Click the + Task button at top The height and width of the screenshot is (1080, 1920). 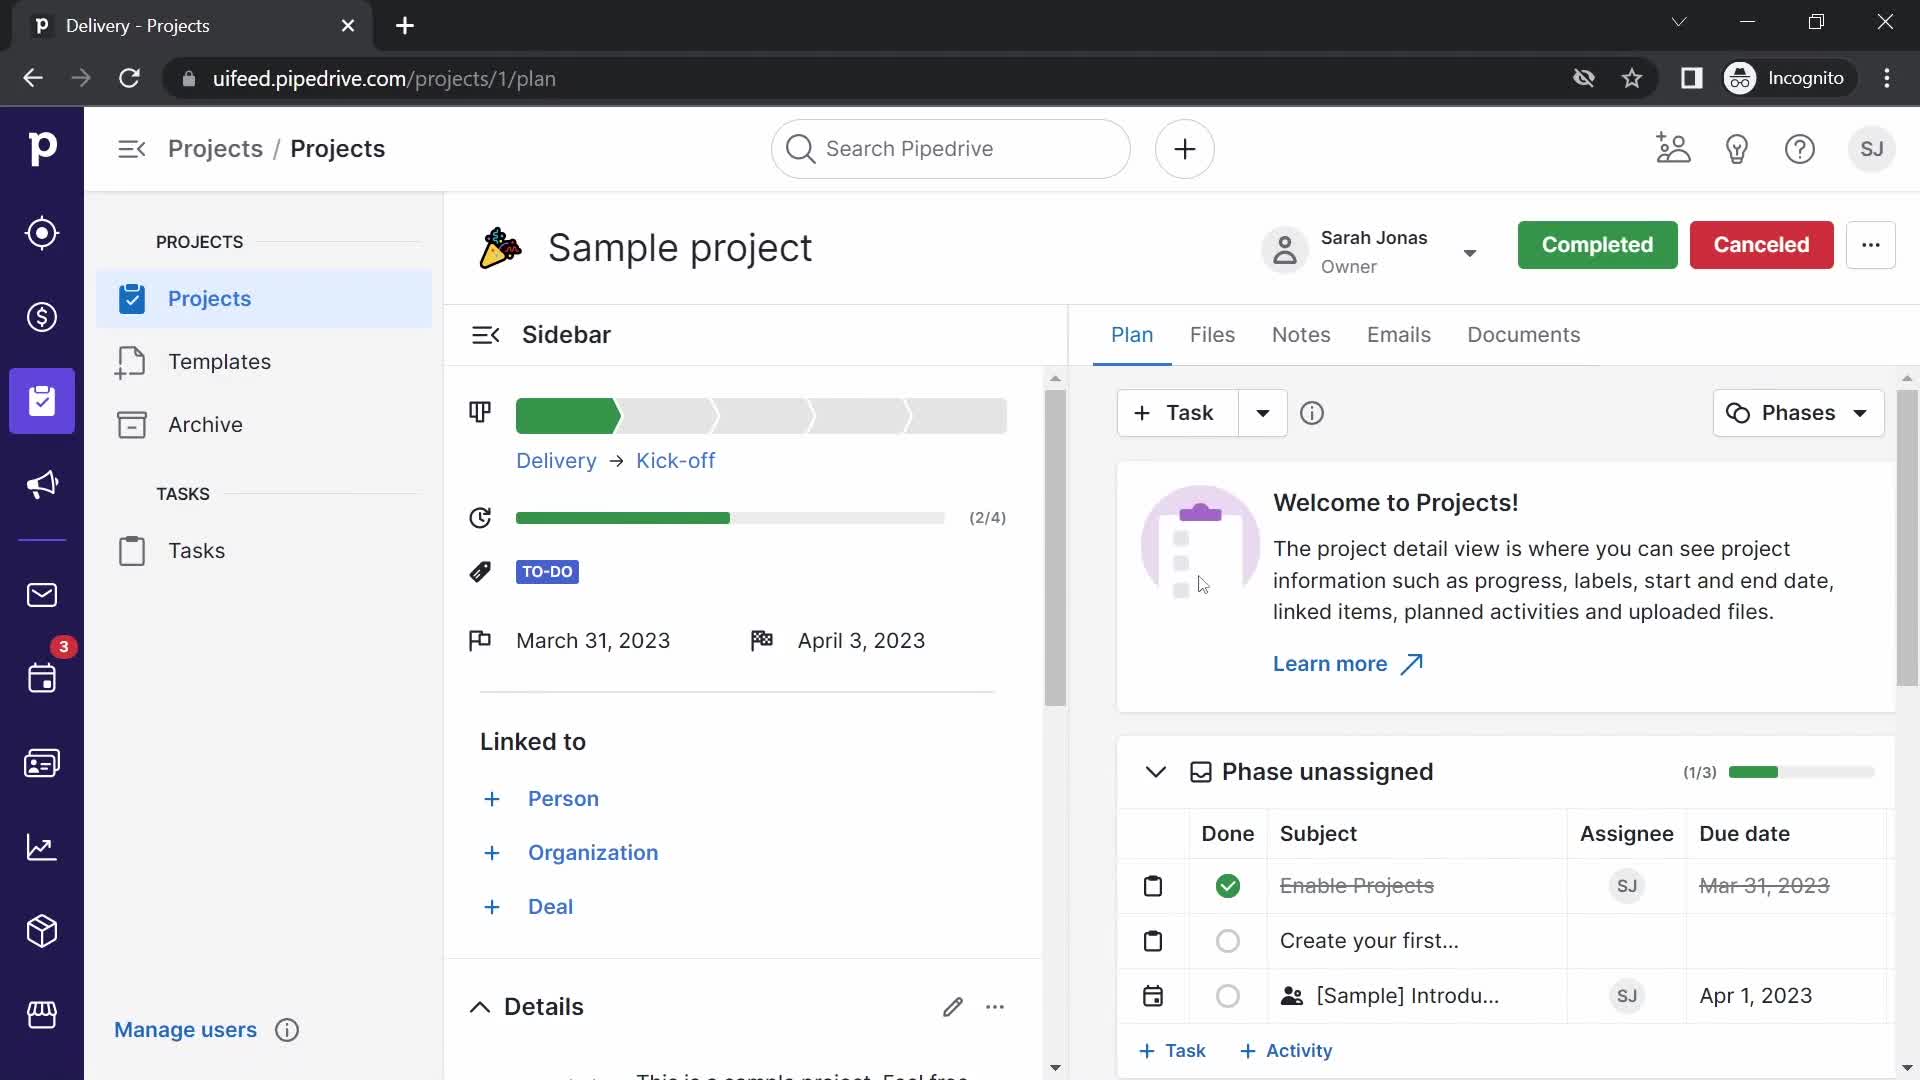click(1177, 413)
